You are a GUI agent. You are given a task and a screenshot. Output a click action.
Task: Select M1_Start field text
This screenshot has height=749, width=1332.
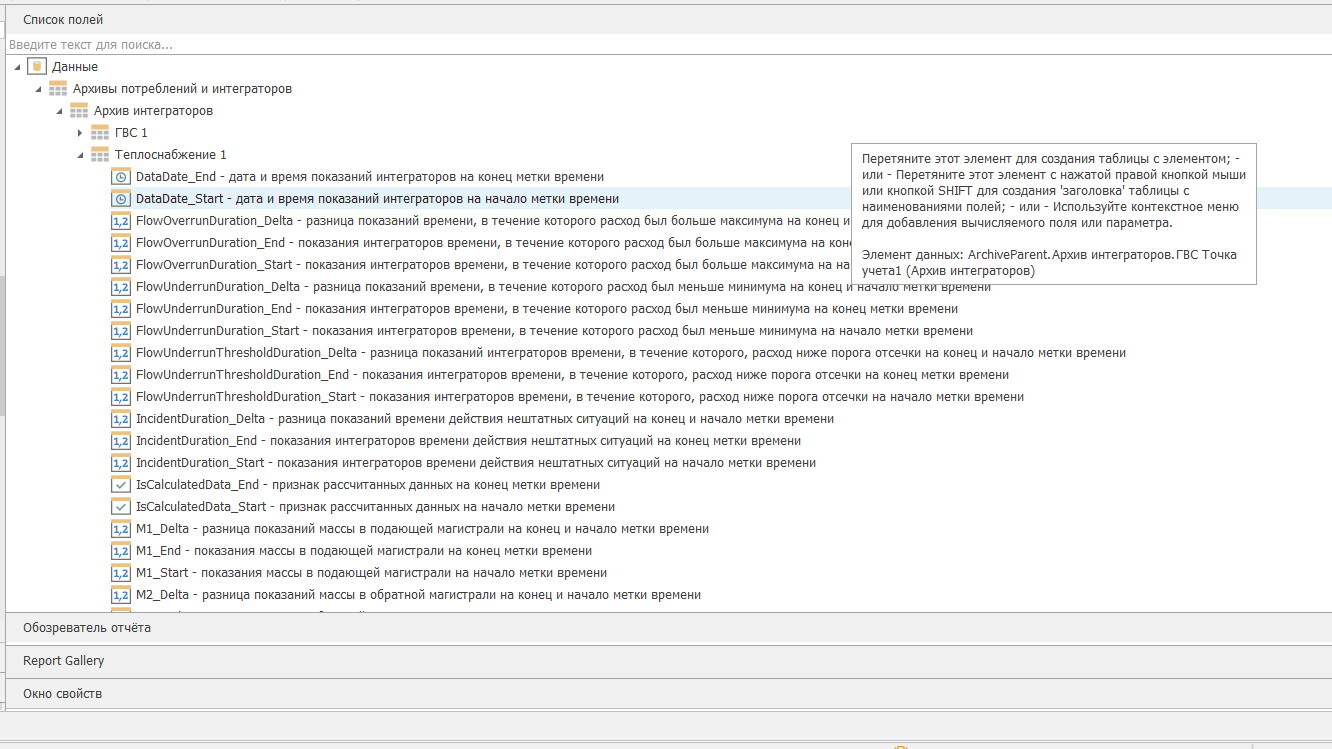coord(372,572)
